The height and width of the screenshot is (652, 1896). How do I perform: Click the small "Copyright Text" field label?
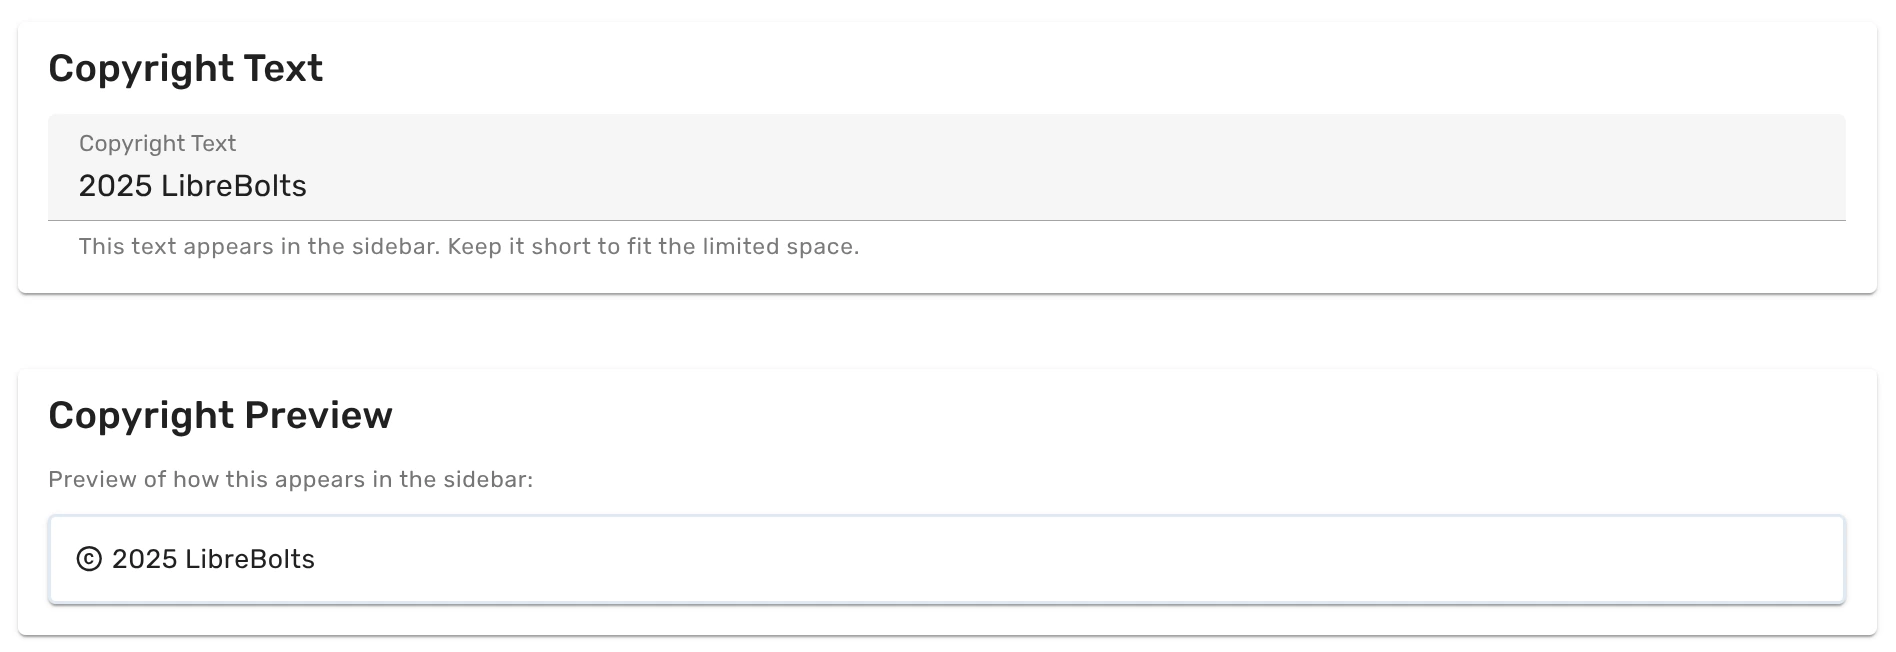point(157,143)
